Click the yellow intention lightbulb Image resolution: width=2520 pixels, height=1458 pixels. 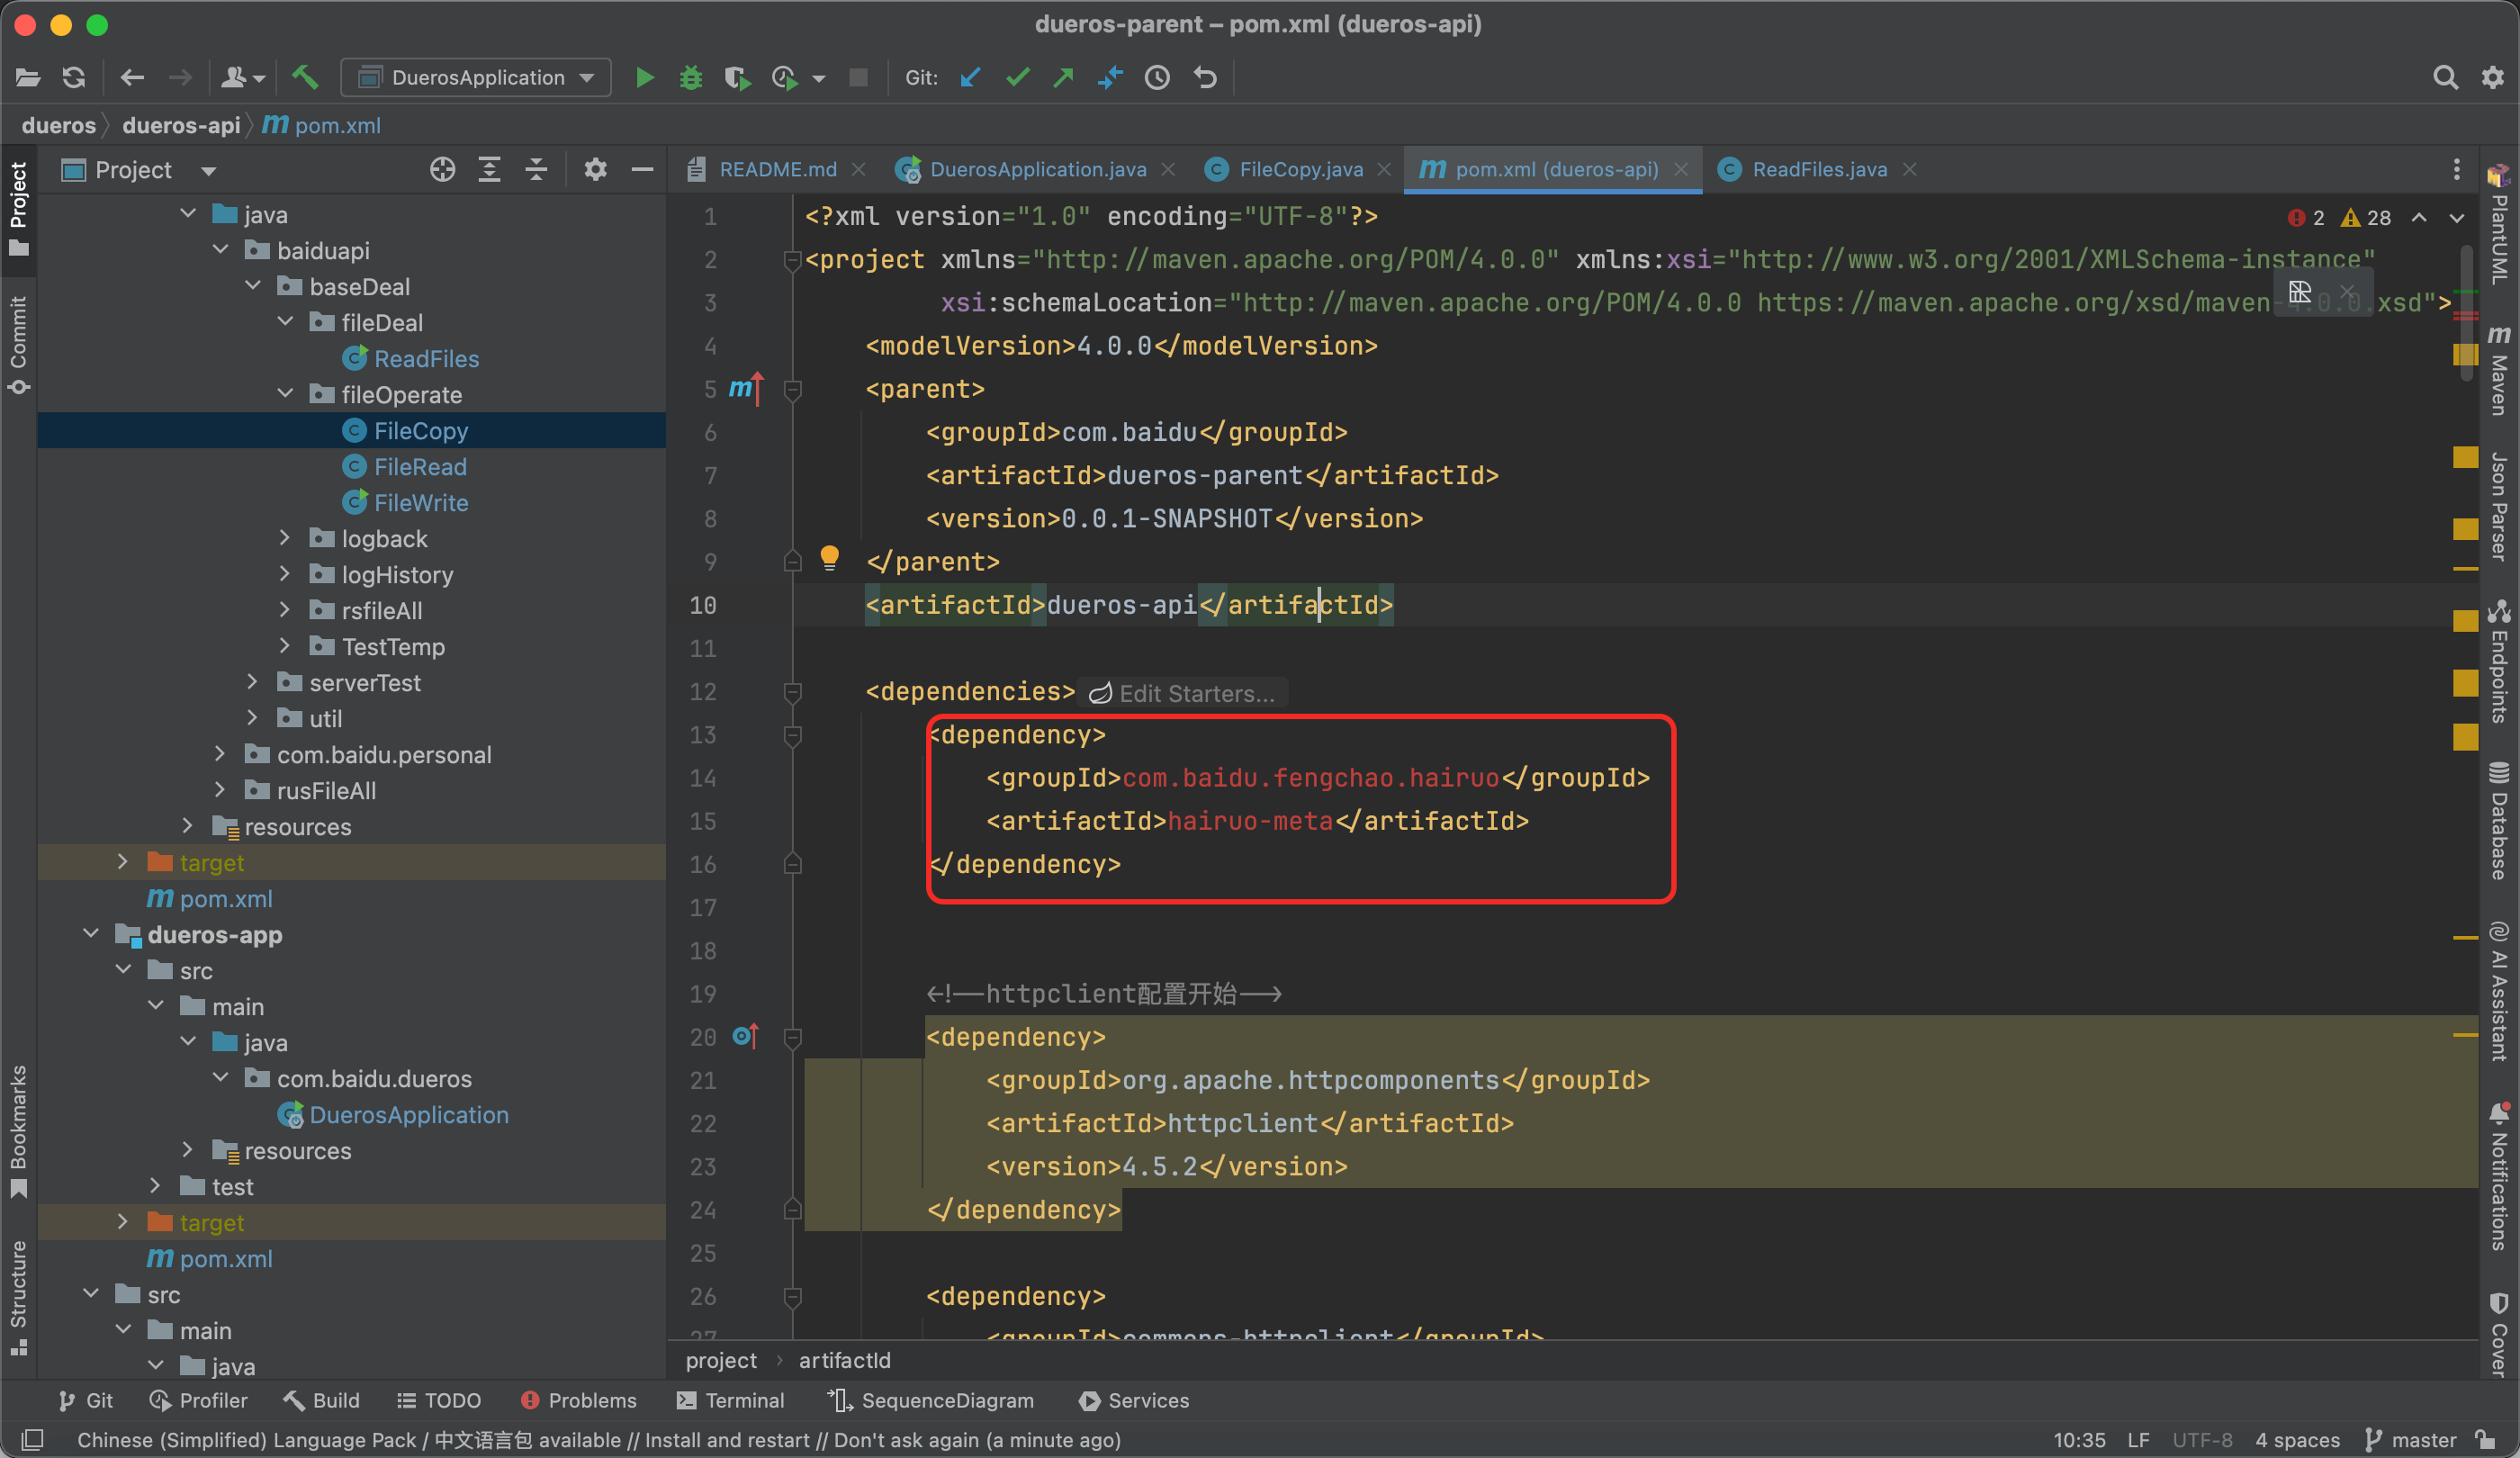tap(829, 556)
